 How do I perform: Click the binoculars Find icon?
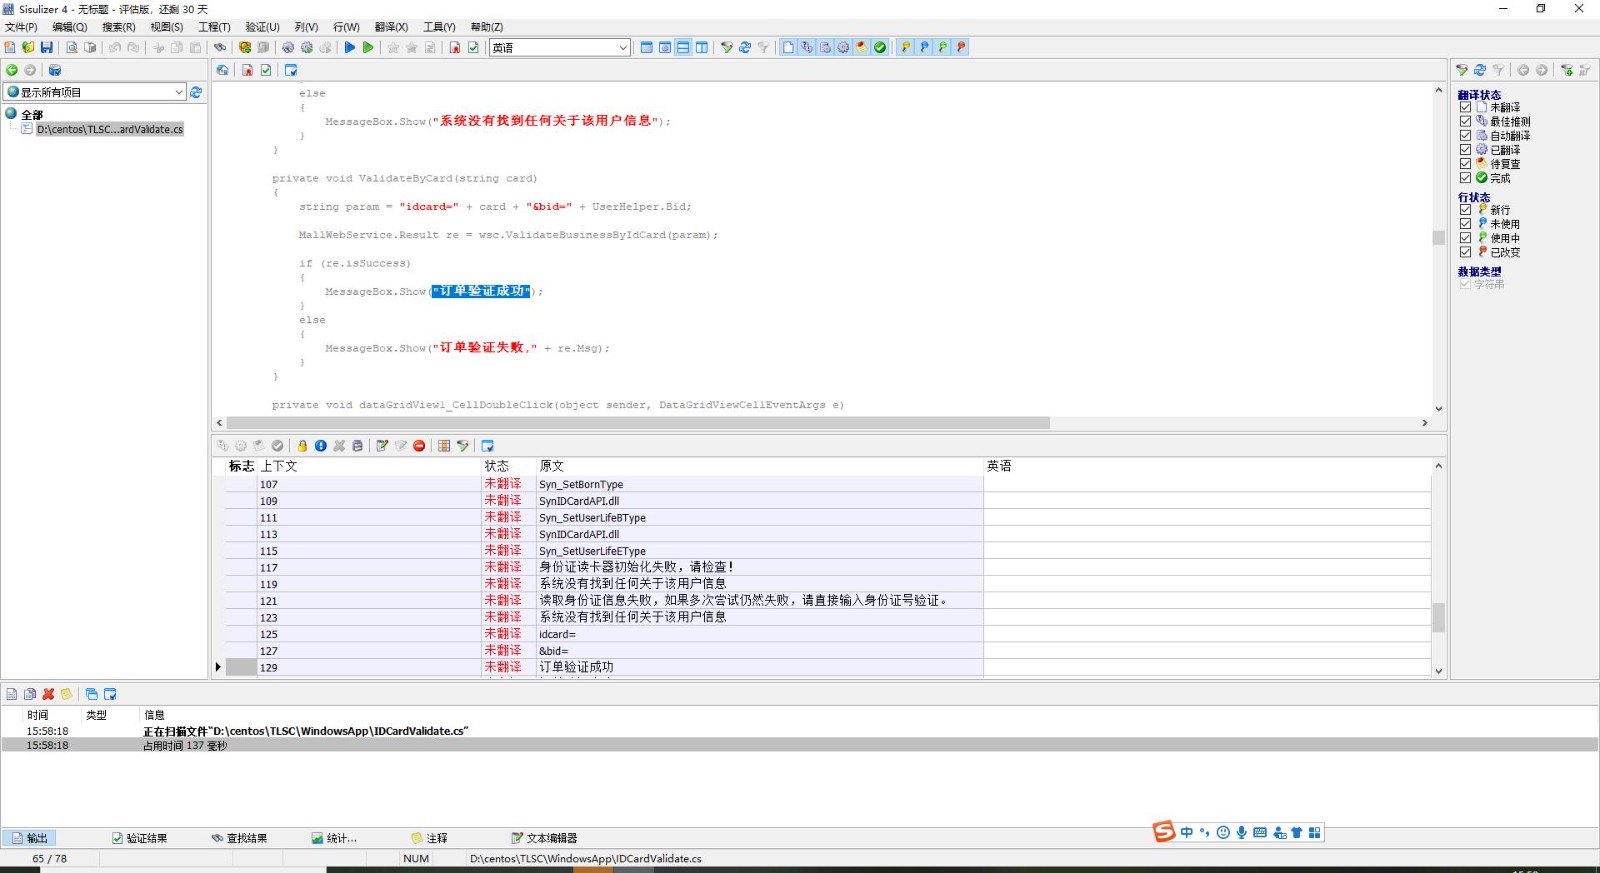219,47
